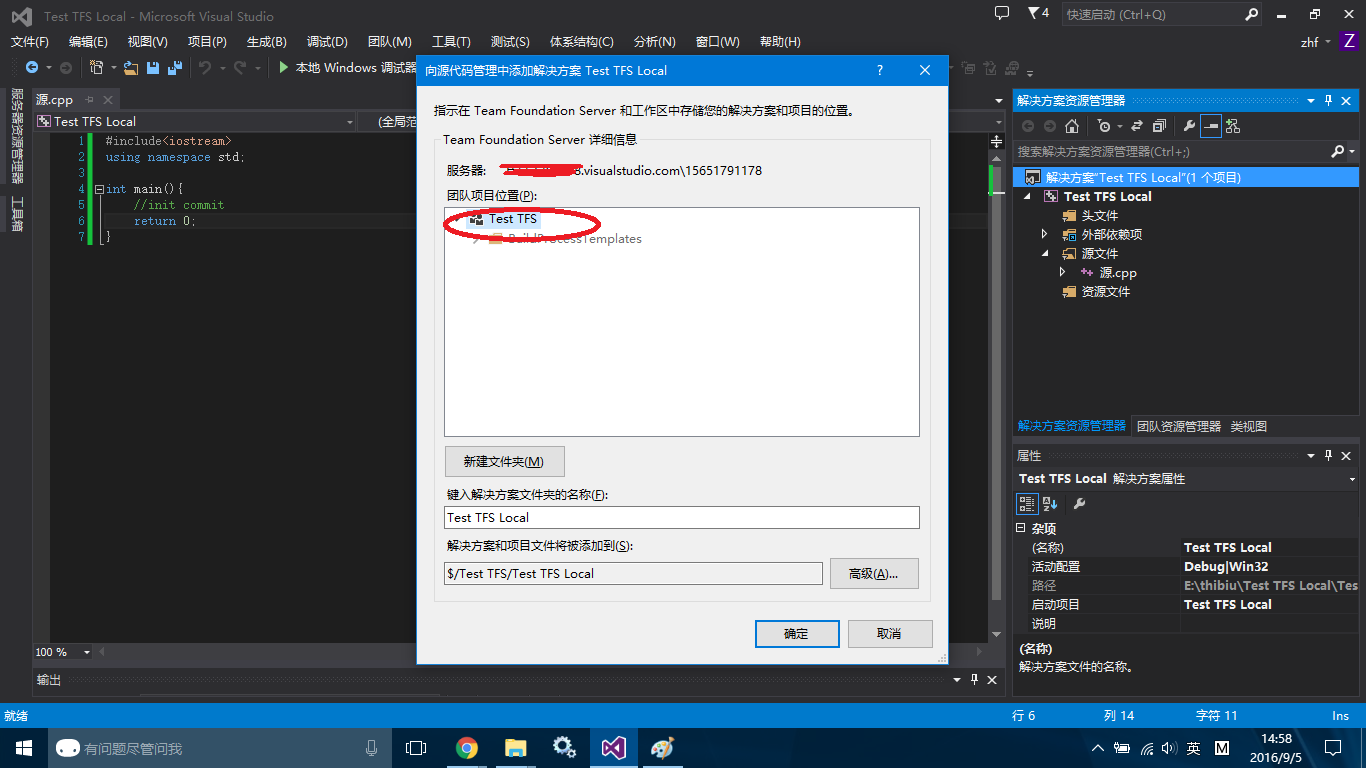Image resolution: width=1366 pixels, height=768 pixels.
Task: Click the Save All icon on the toolbar
Action: pyautogui.click(x=174, y=67)
